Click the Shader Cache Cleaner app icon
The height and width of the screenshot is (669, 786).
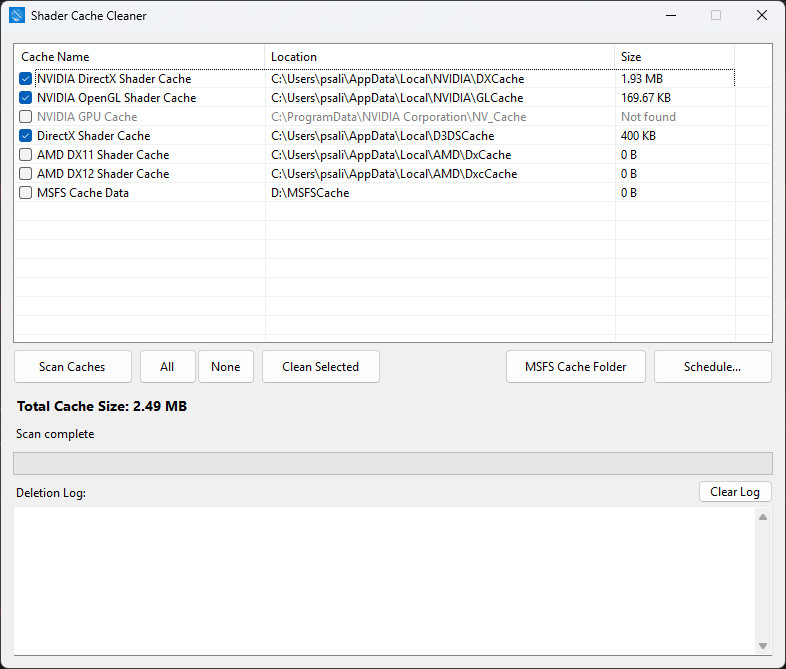pyautogui.click(x=17, y=16)
